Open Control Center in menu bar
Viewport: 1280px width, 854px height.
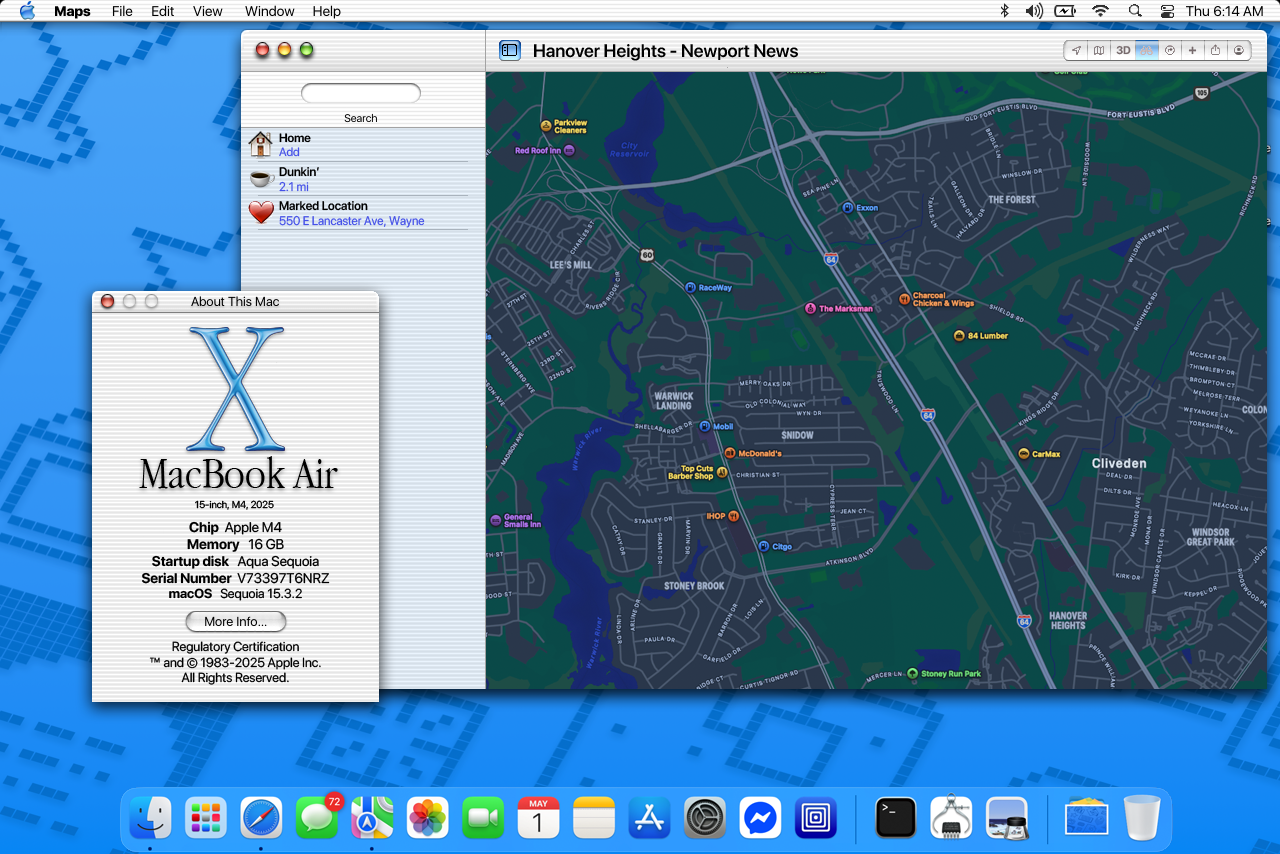pos(1167,11)
